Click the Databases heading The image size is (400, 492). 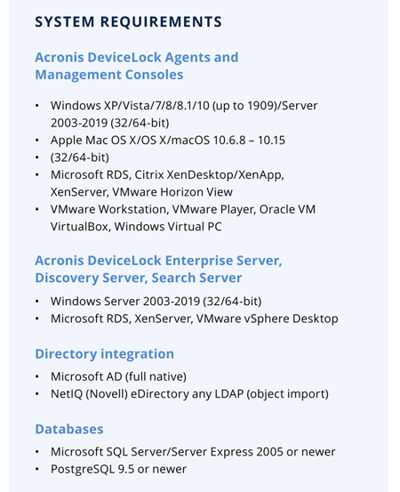pos(69,429)
